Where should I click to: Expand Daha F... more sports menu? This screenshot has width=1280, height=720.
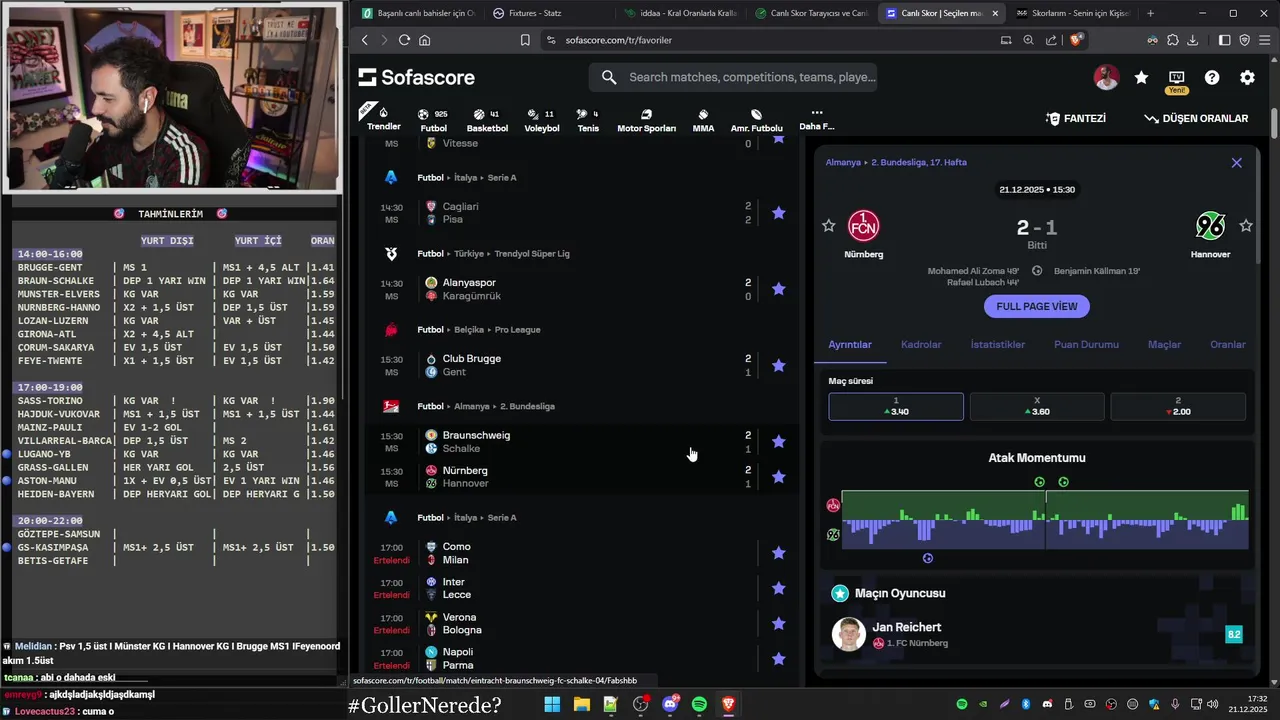pyautogui.click(x=816, y=119)
